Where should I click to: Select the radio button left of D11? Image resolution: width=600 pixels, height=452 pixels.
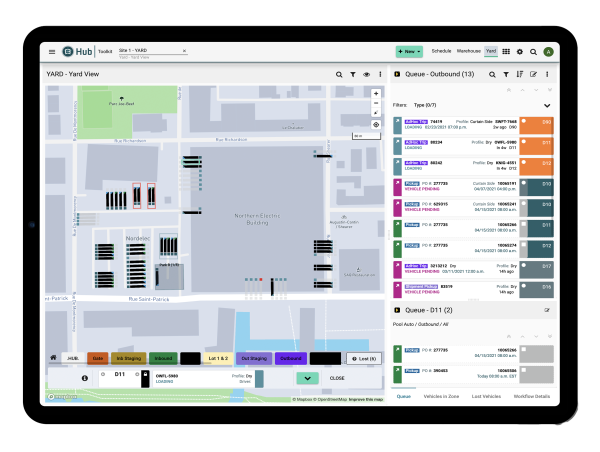point(103,374)
